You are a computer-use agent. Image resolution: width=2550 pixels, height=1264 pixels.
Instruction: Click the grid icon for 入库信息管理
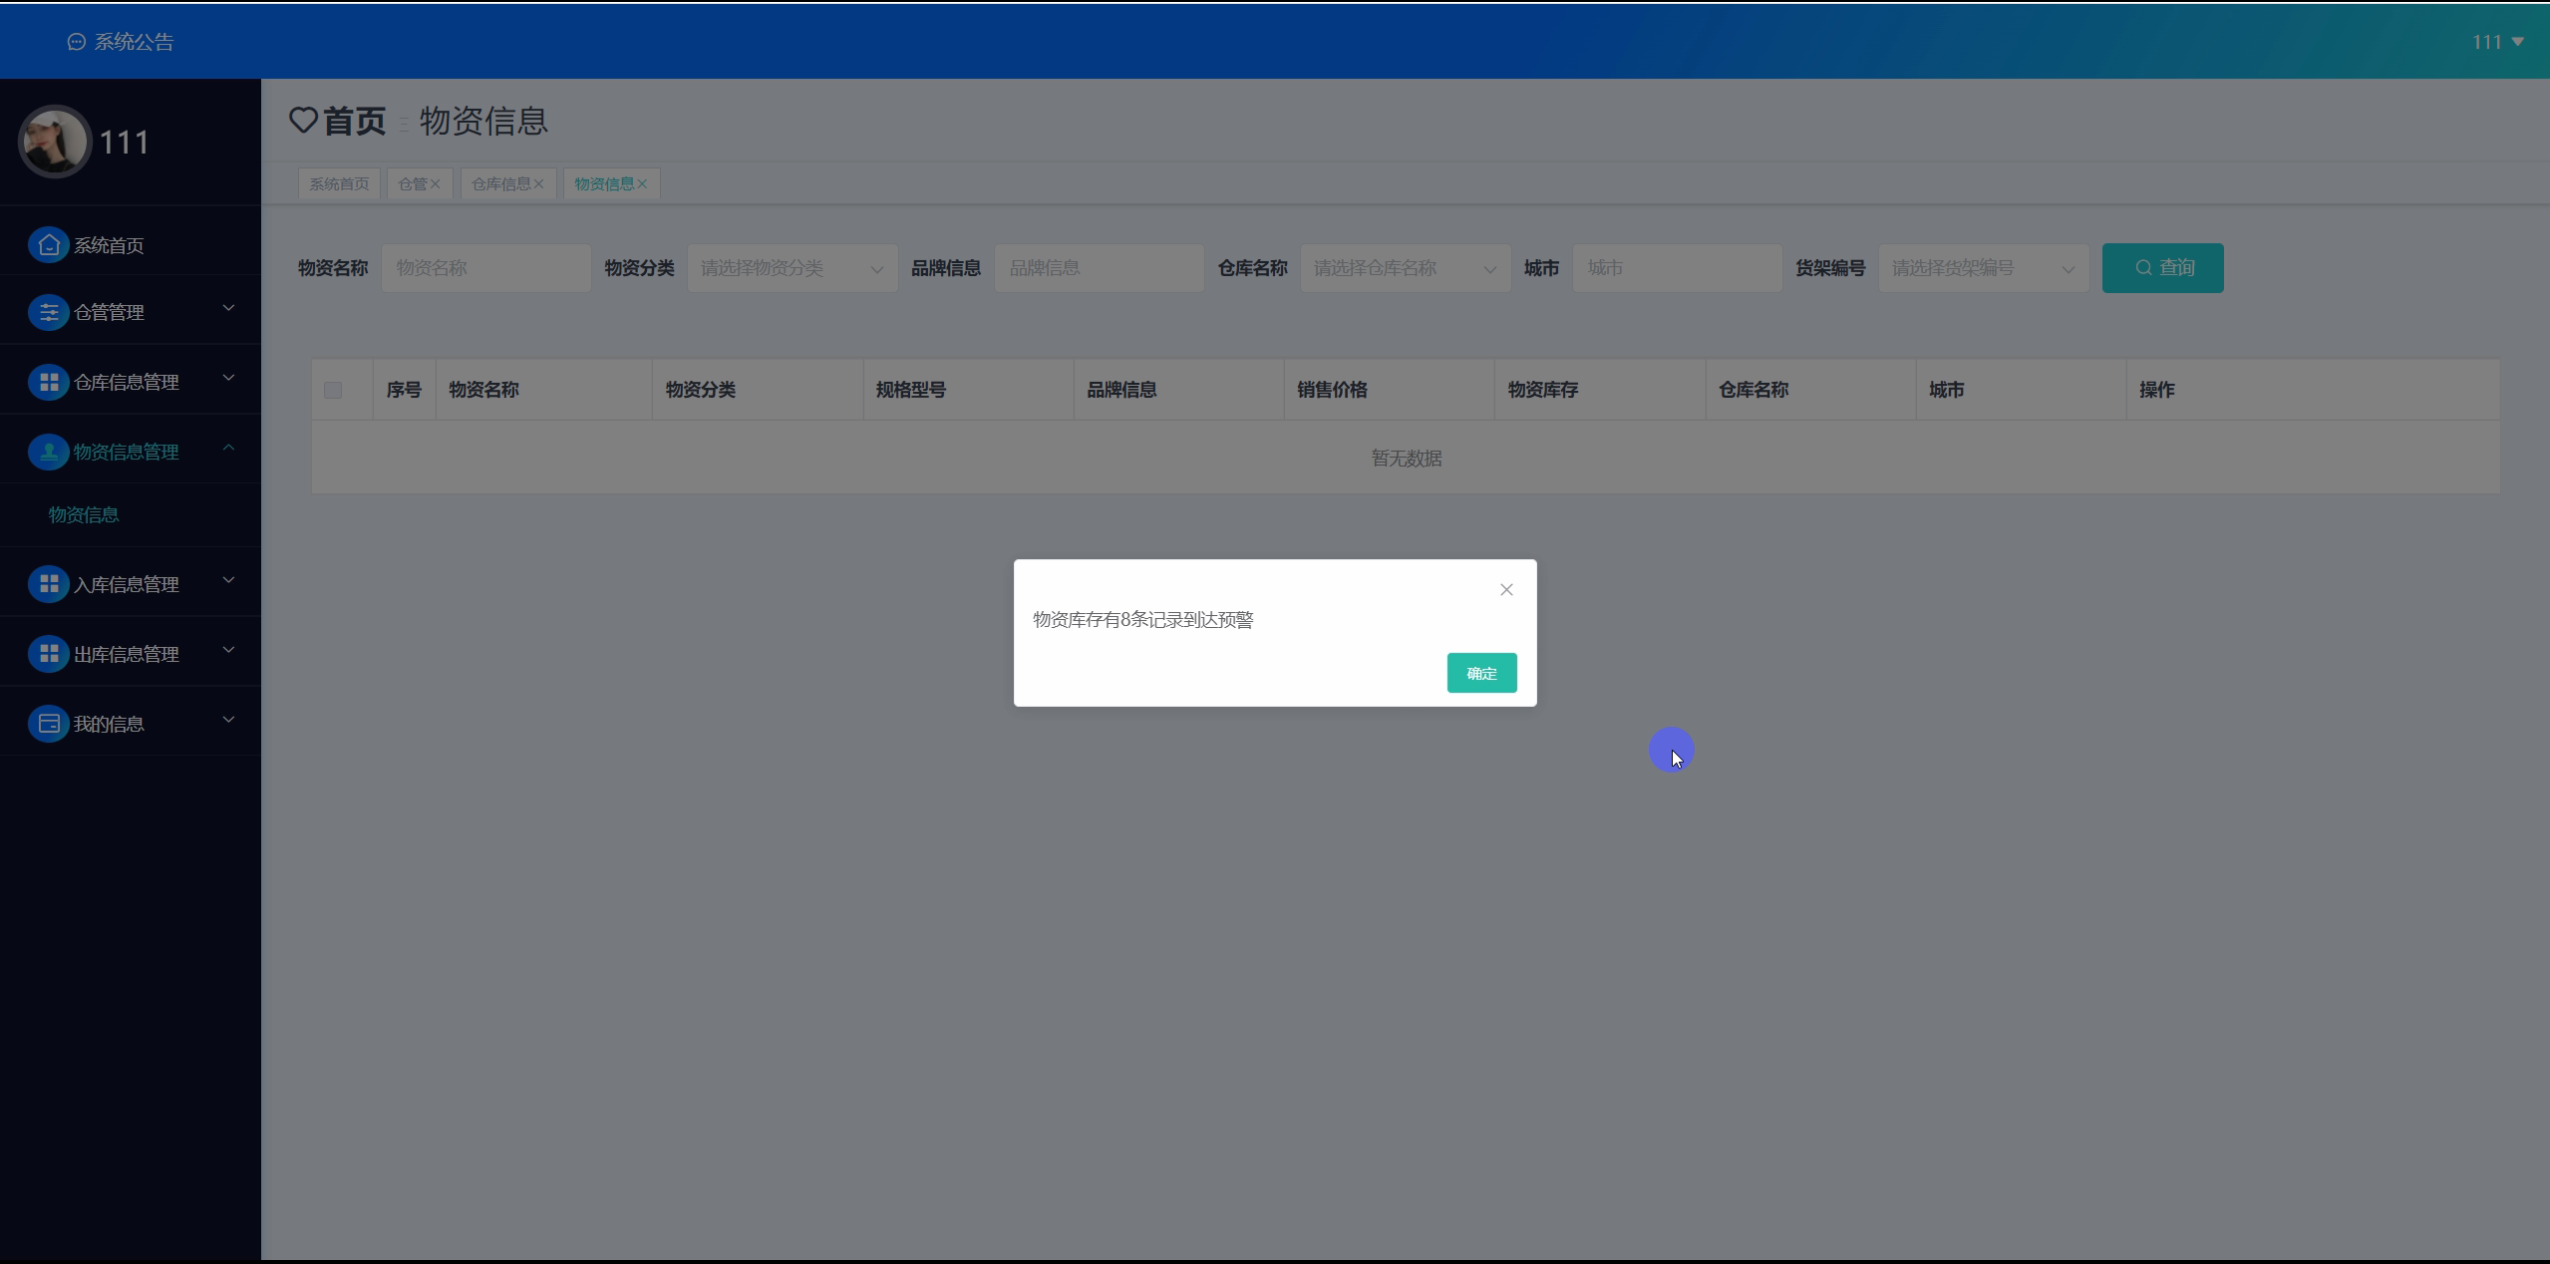48,584
